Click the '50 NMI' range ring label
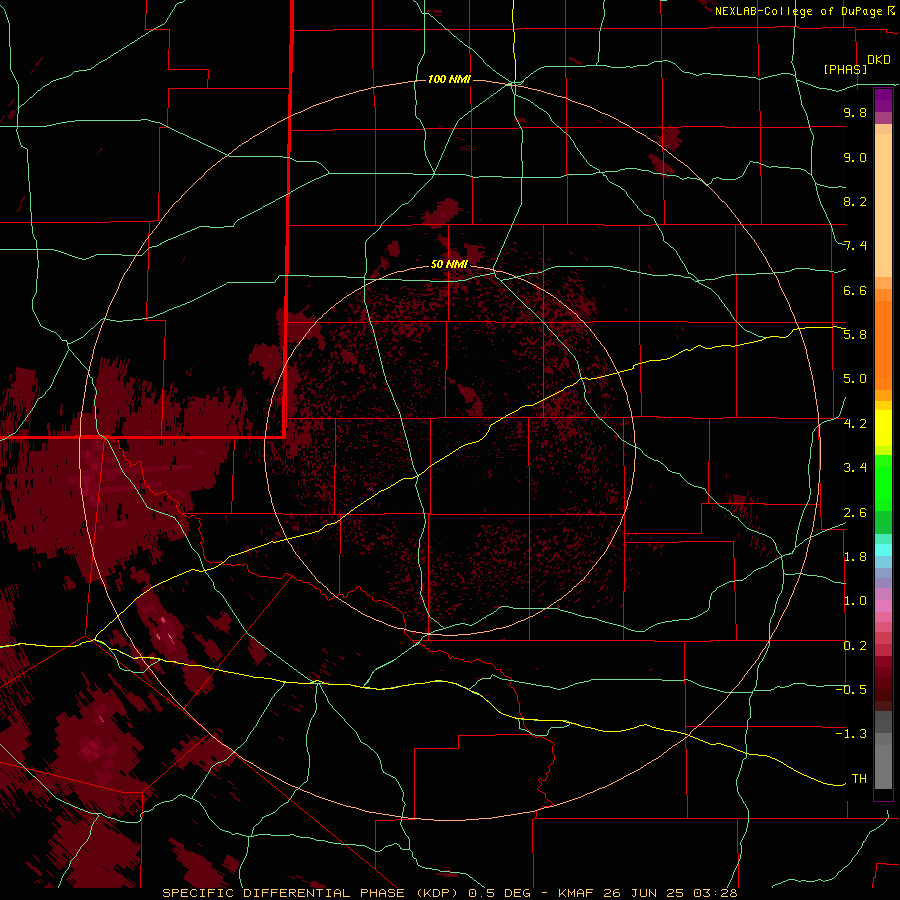Viewport: 900px width, 900px height. coord(449,264)
